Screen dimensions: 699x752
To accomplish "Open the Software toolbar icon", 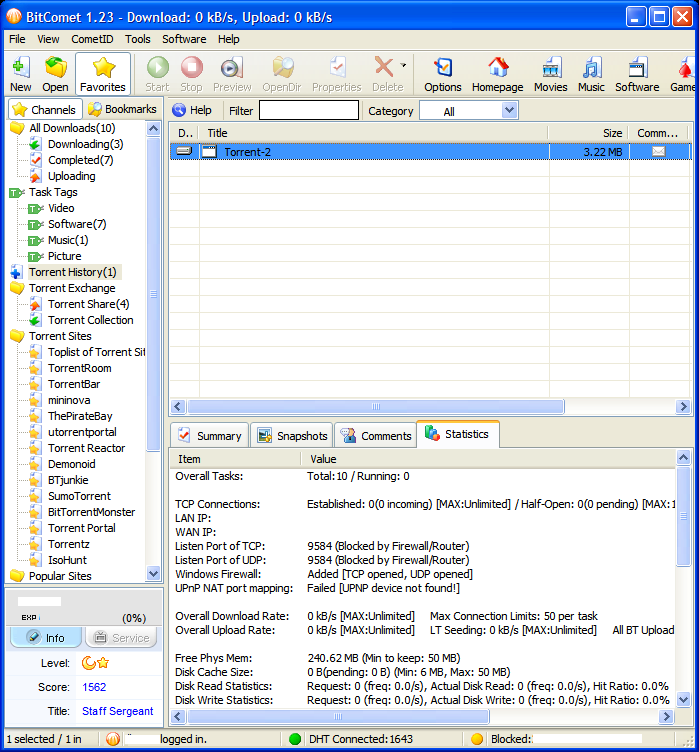I will click(637, 74).
